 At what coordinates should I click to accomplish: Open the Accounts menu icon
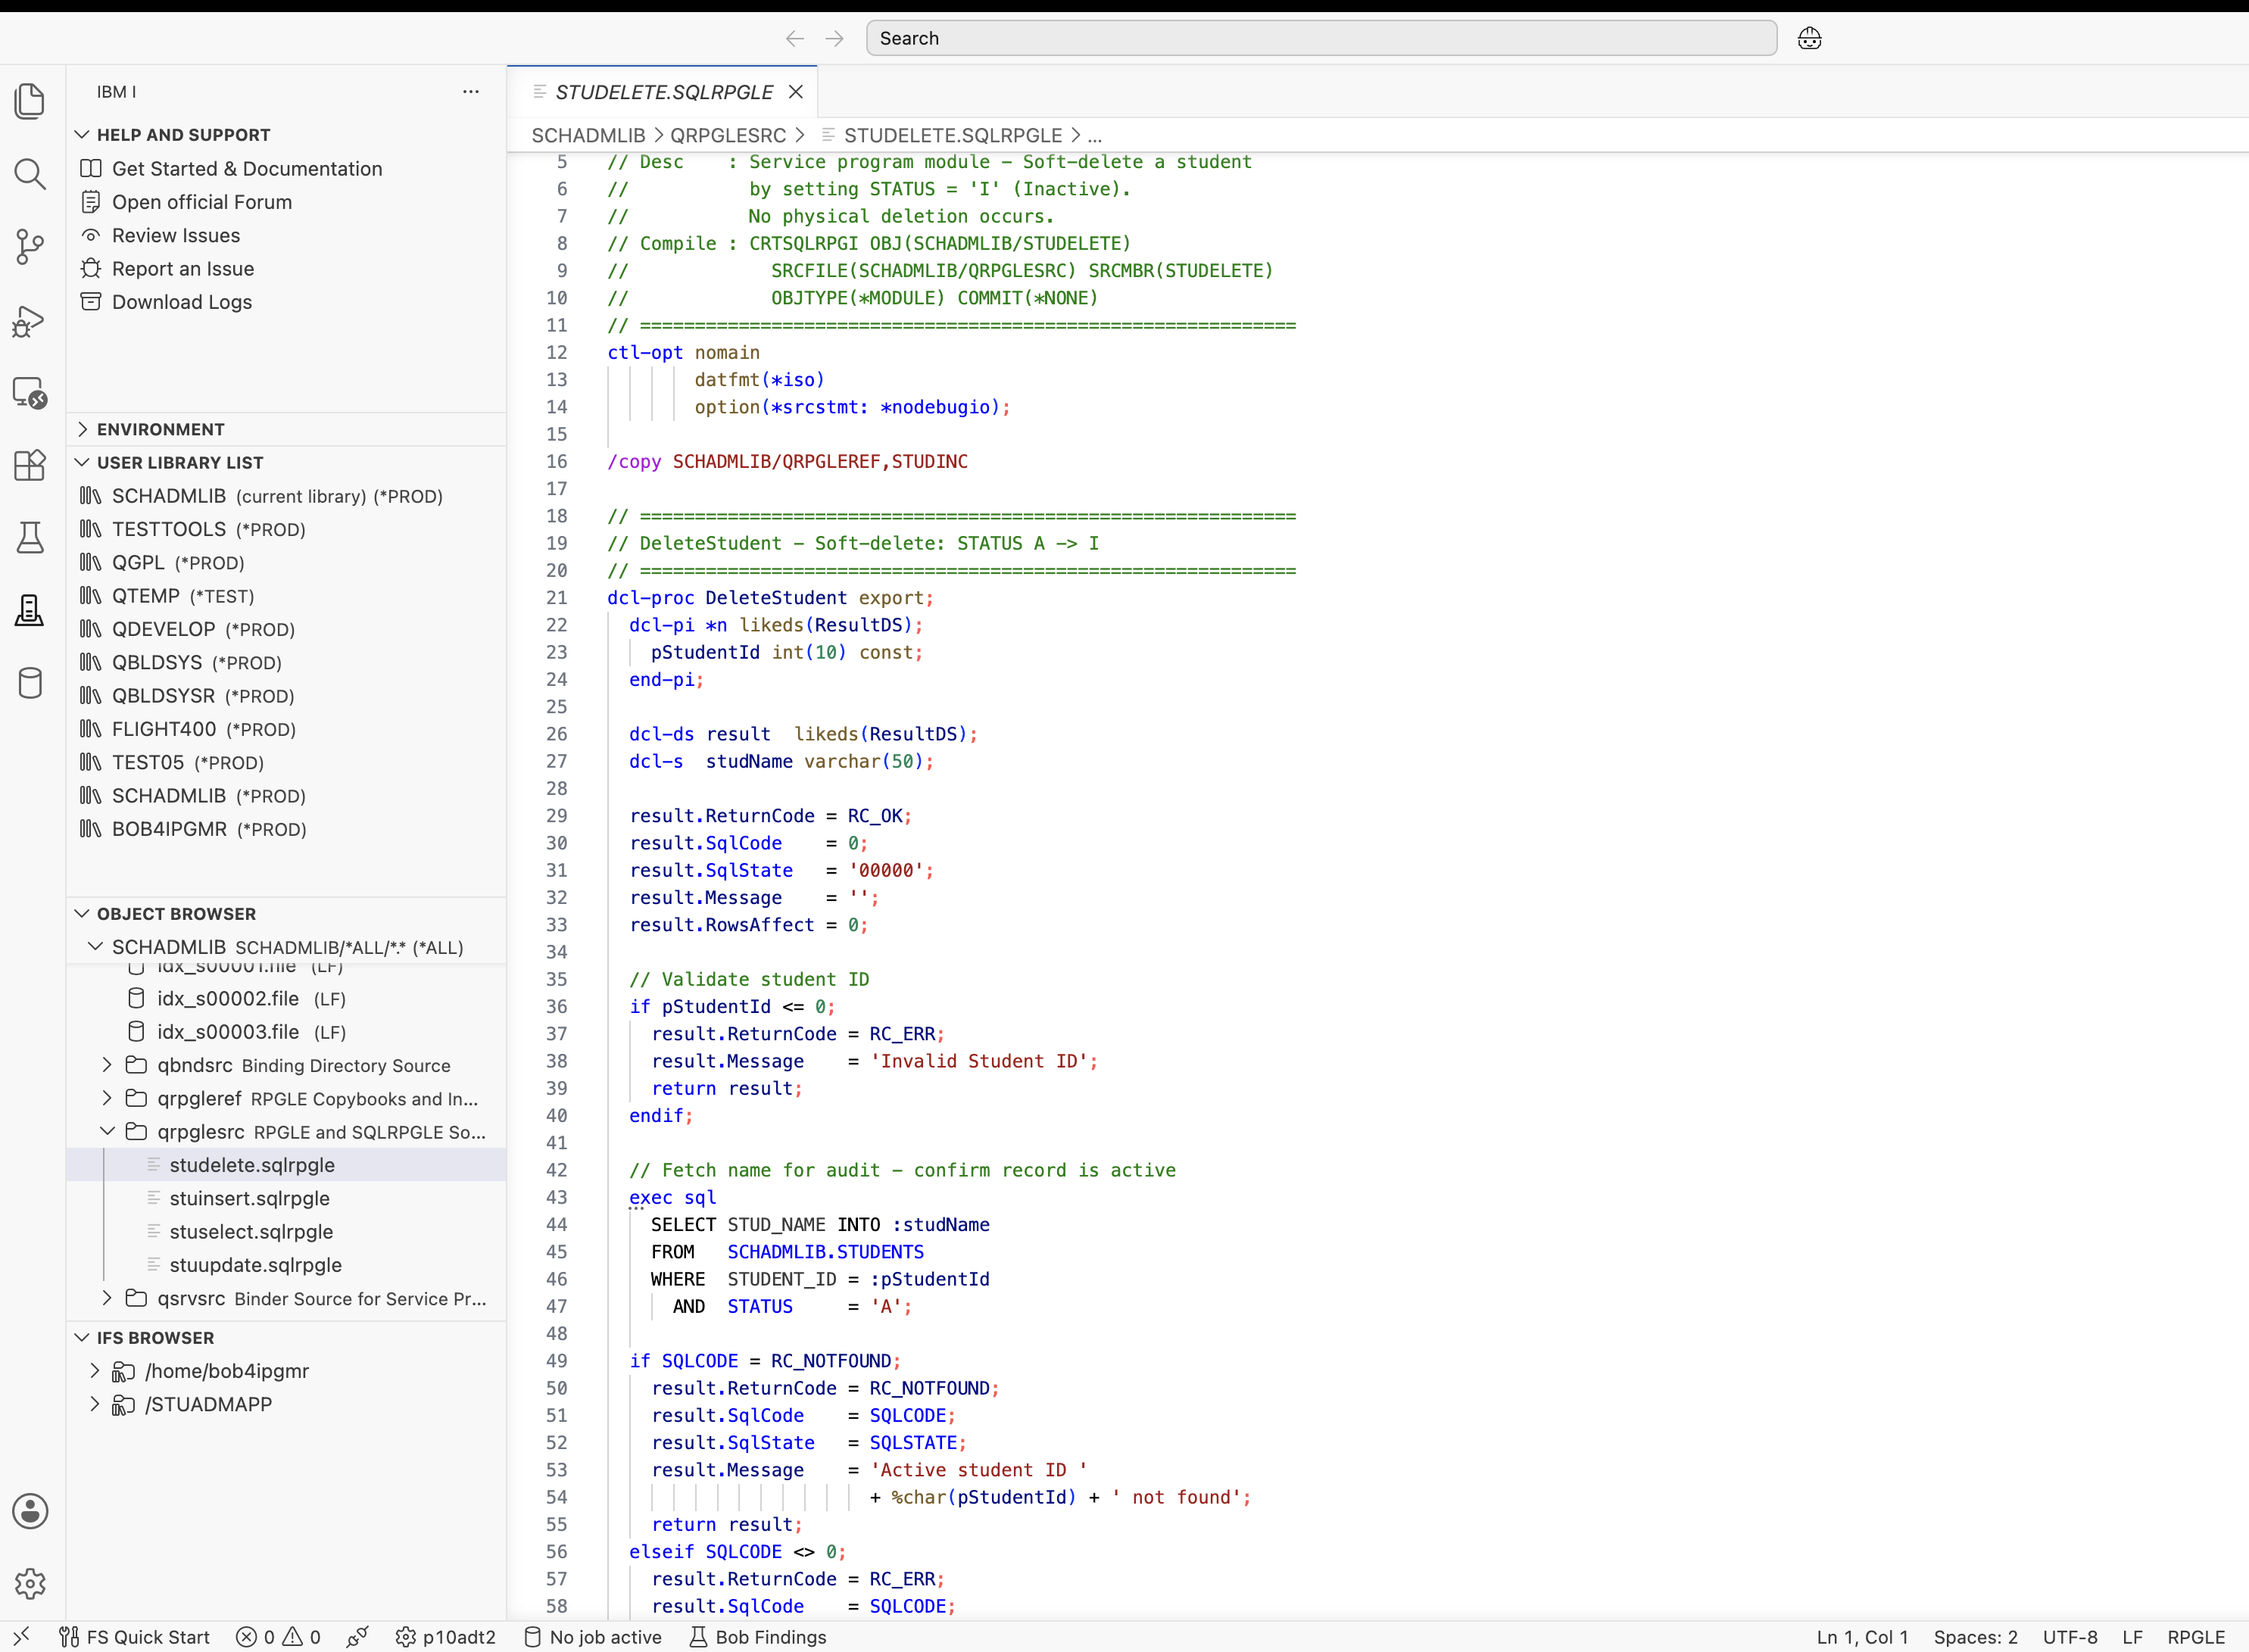(x=30, y=1511)
